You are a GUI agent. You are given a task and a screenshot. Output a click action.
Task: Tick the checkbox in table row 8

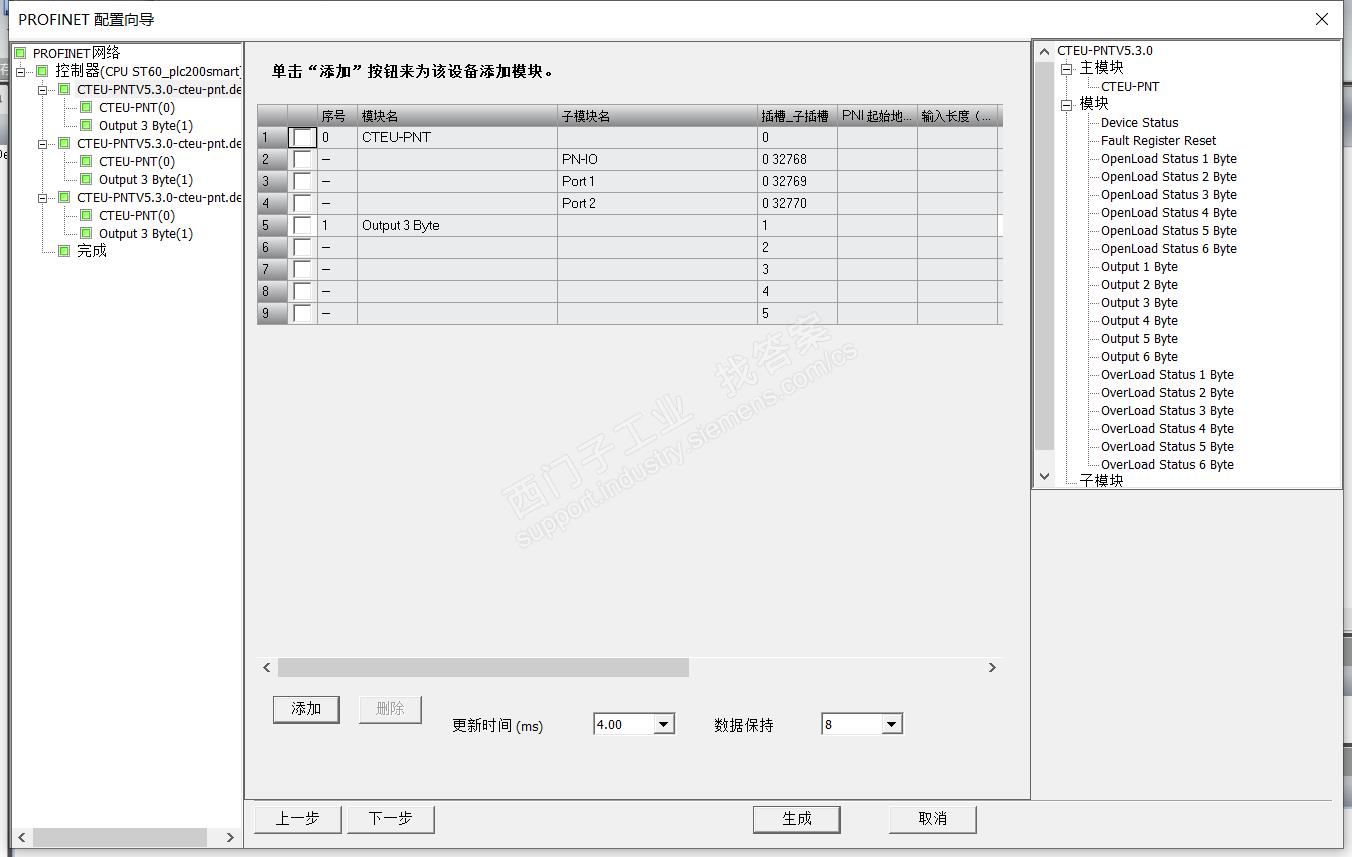[302, 291]
